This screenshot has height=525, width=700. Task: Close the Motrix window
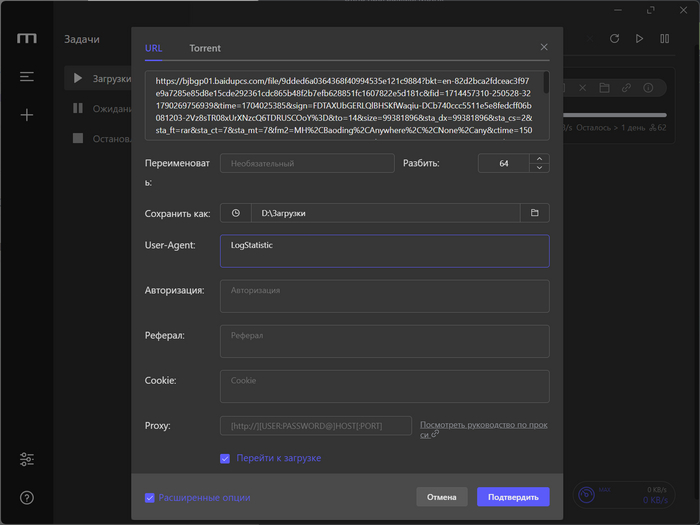click(x=683, y=10)
